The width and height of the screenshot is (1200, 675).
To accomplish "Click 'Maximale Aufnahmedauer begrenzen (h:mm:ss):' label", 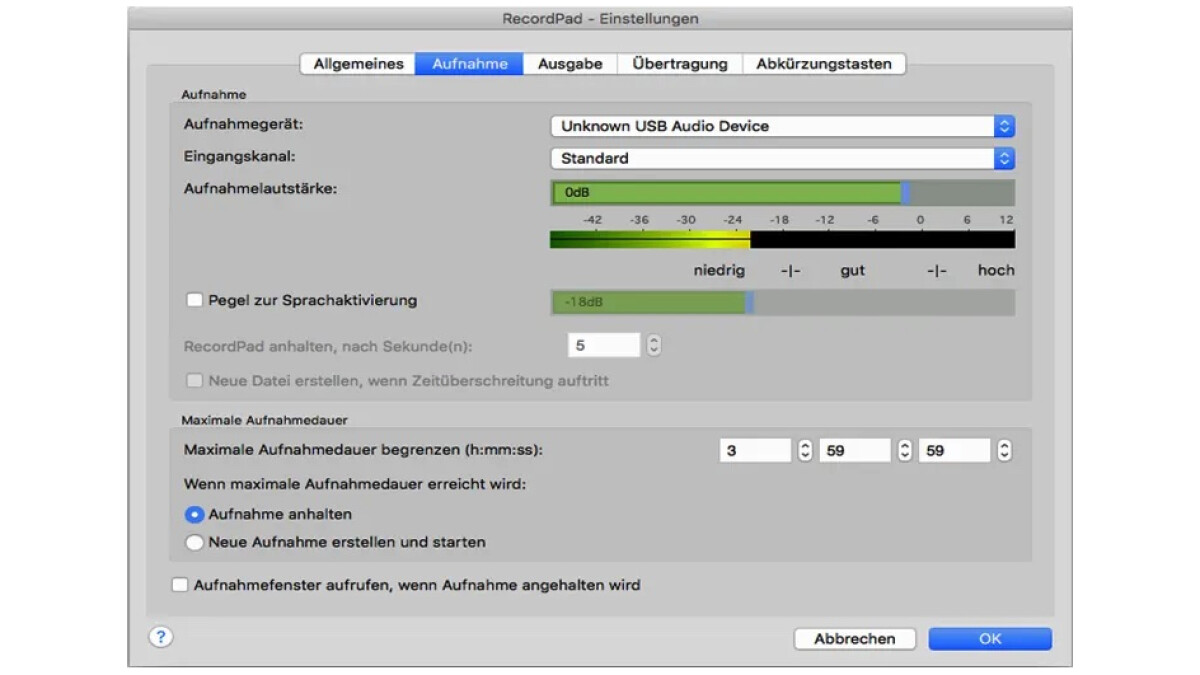I will point(363,451).
